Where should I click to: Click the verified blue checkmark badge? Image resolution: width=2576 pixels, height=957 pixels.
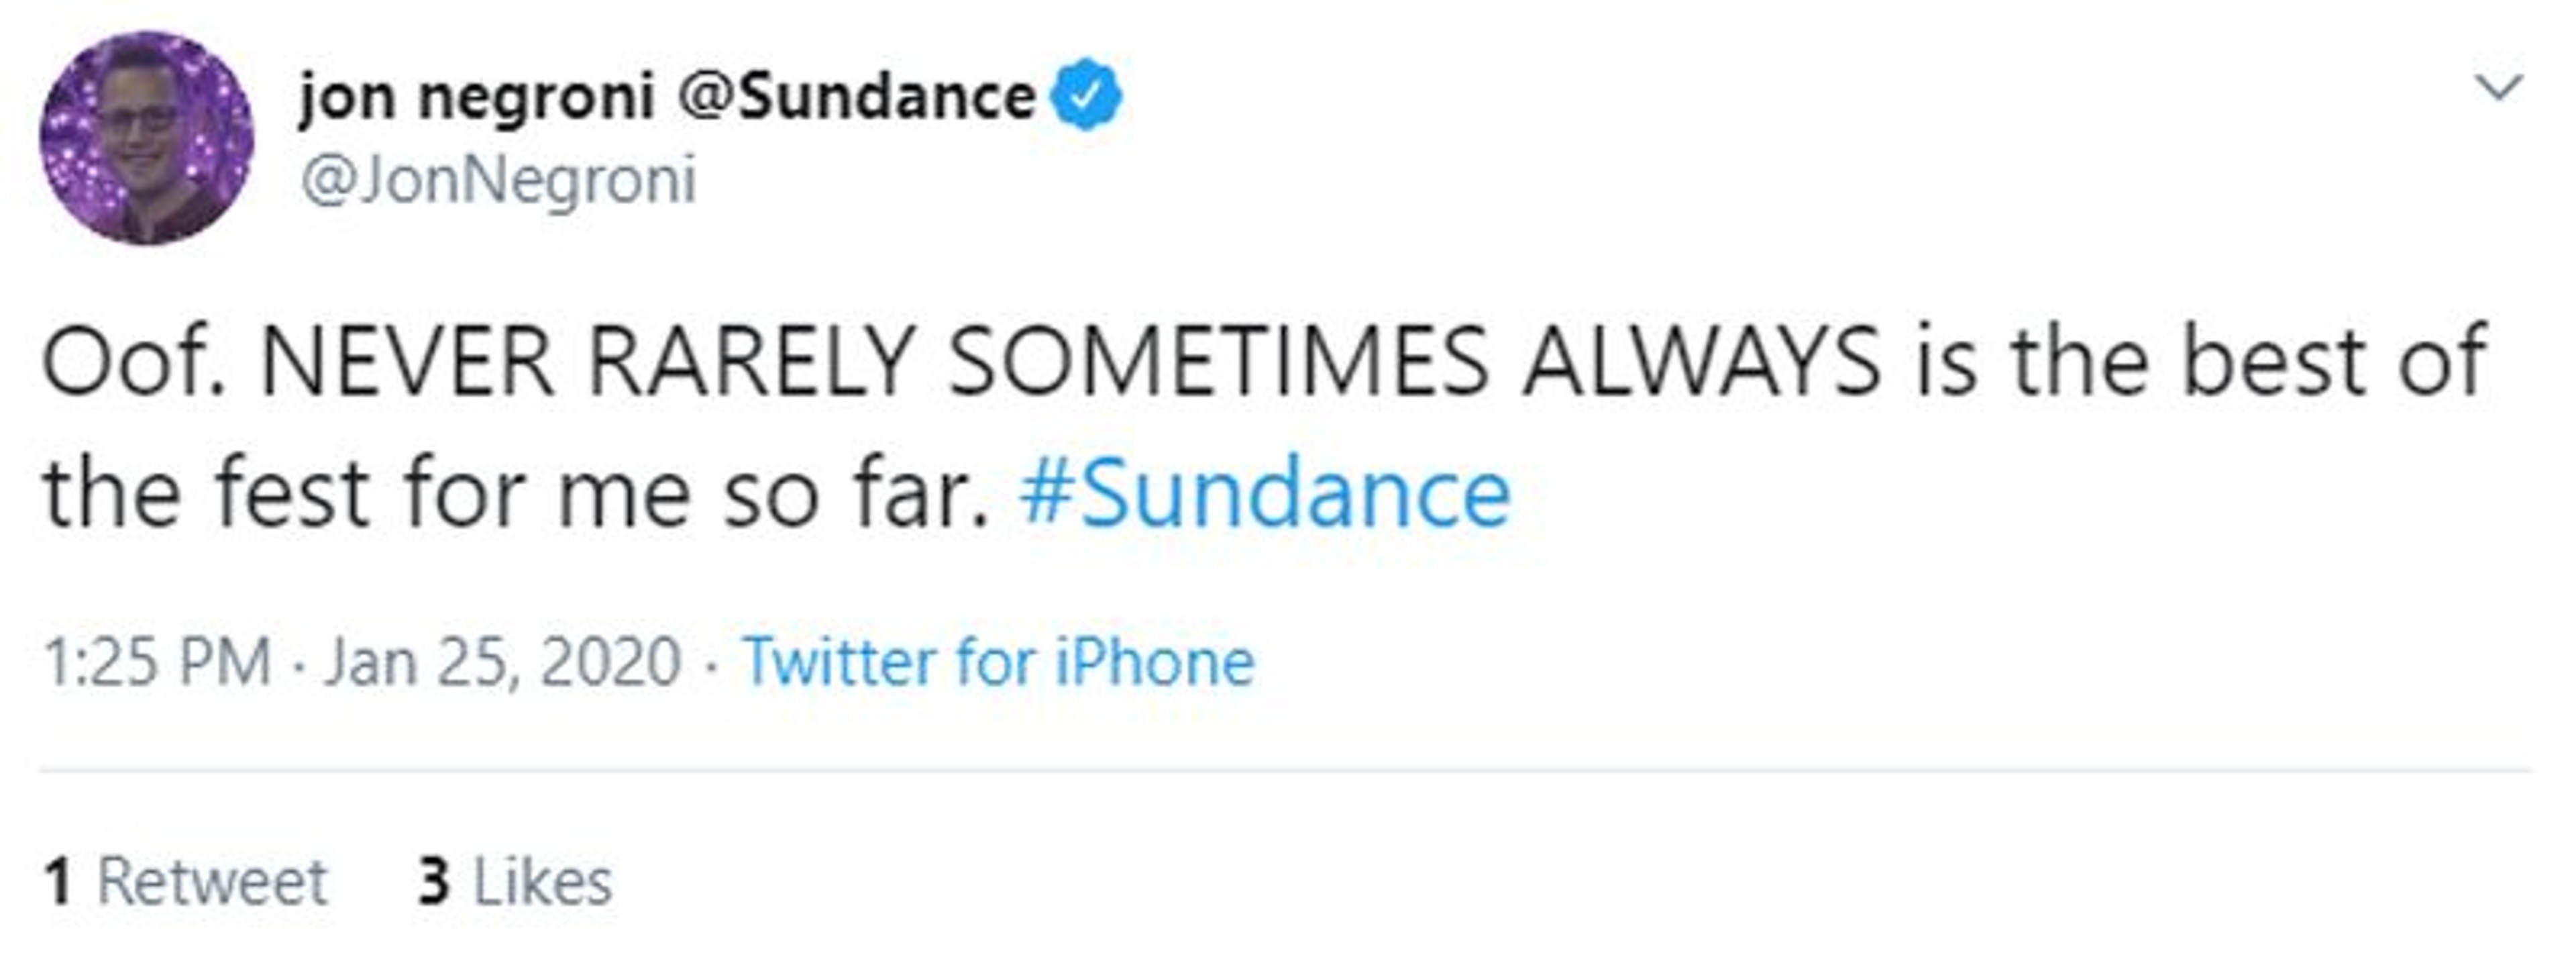pyautogui.click(x=1087, y=95)
